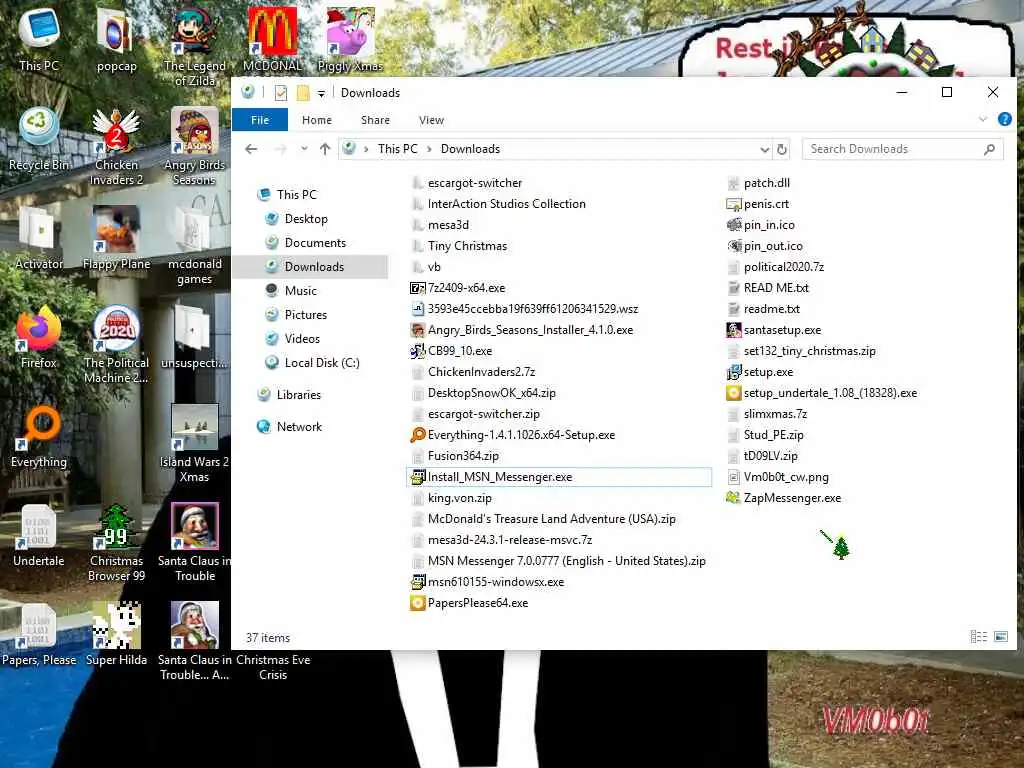Expand the This PC breadcrumb arrow
This screenshot has width=1024, height=768.
click(429, 149)
